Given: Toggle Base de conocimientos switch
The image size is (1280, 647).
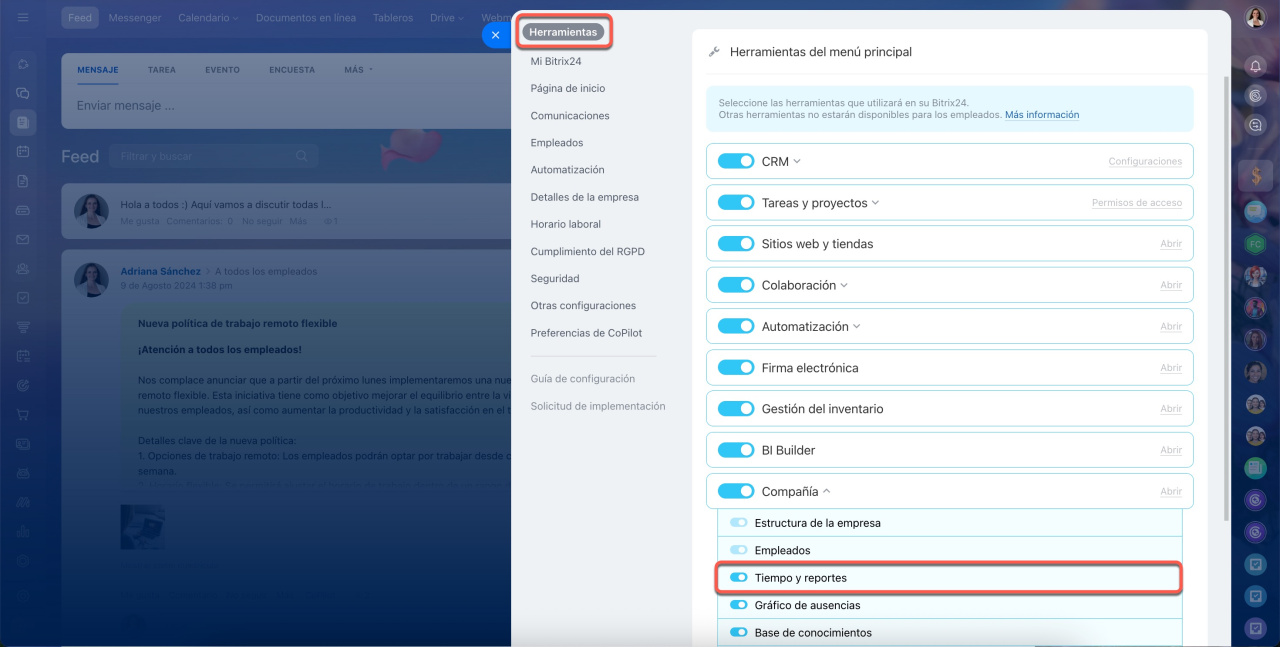Looking at the screenshot, I should (739, 633).
